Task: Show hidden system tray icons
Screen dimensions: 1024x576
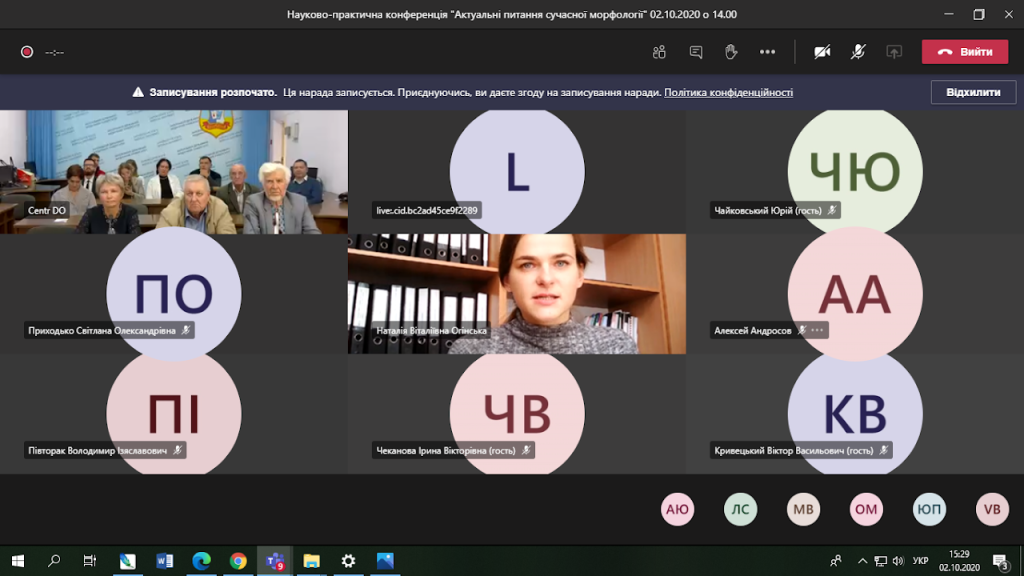Action: pyautogui.click(x=862, y=561)
